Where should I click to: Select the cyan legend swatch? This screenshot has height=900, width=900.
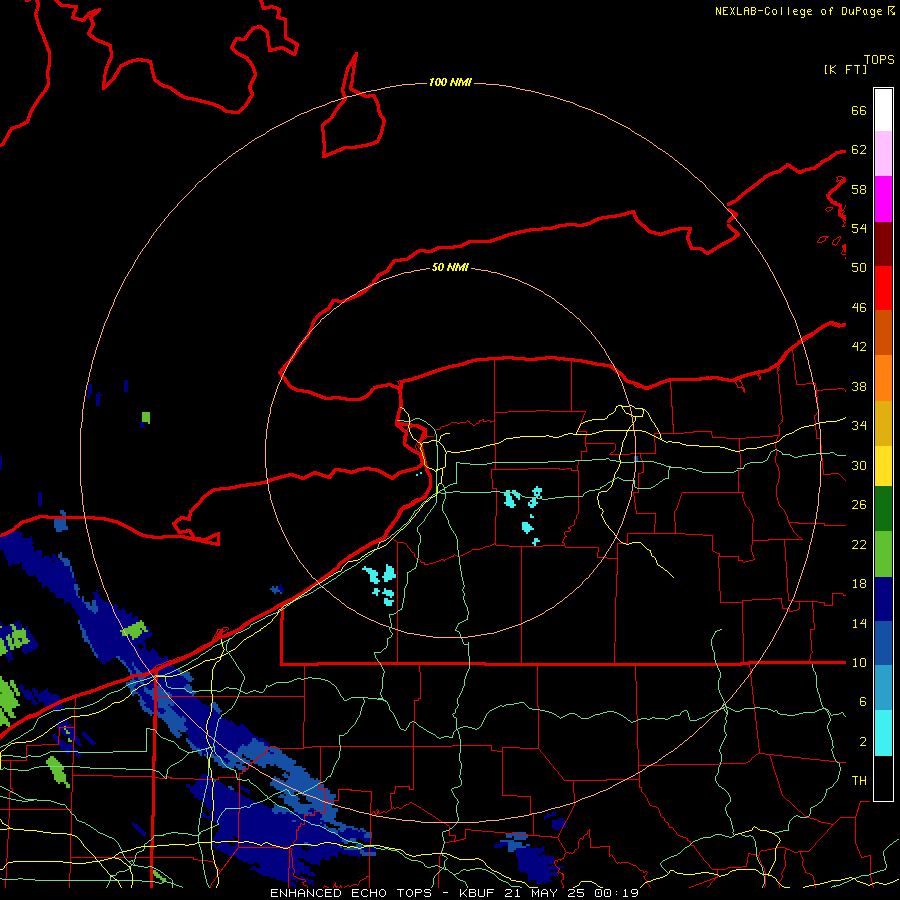point(883,733)
